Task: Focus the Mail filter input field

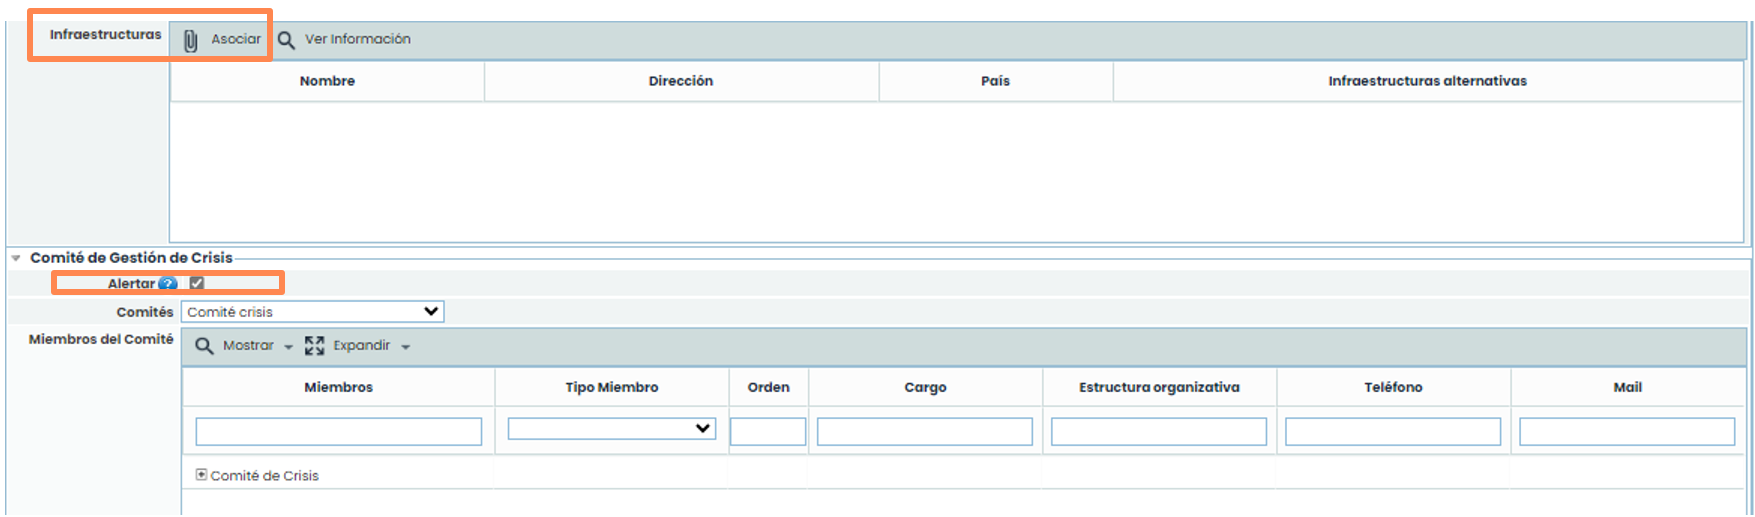Action: (x=1626, y=431)
